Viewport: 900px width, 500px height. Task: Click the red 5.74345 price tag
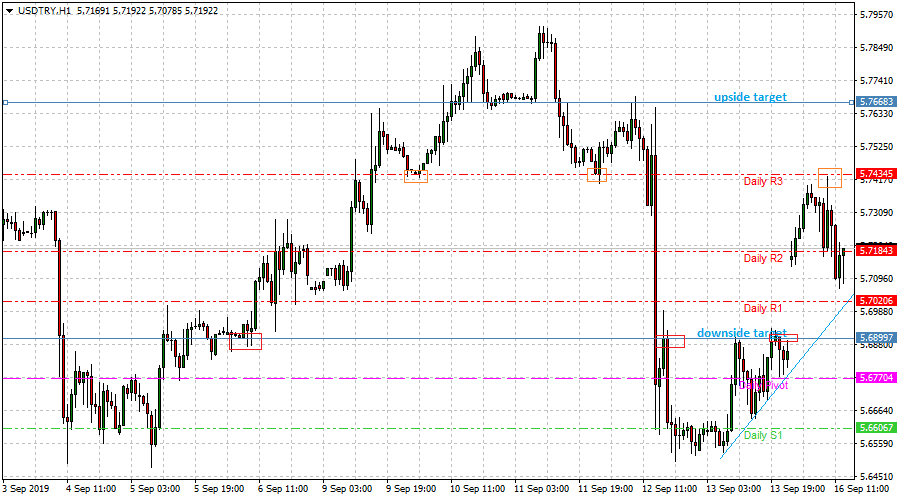tap(875, 173)
